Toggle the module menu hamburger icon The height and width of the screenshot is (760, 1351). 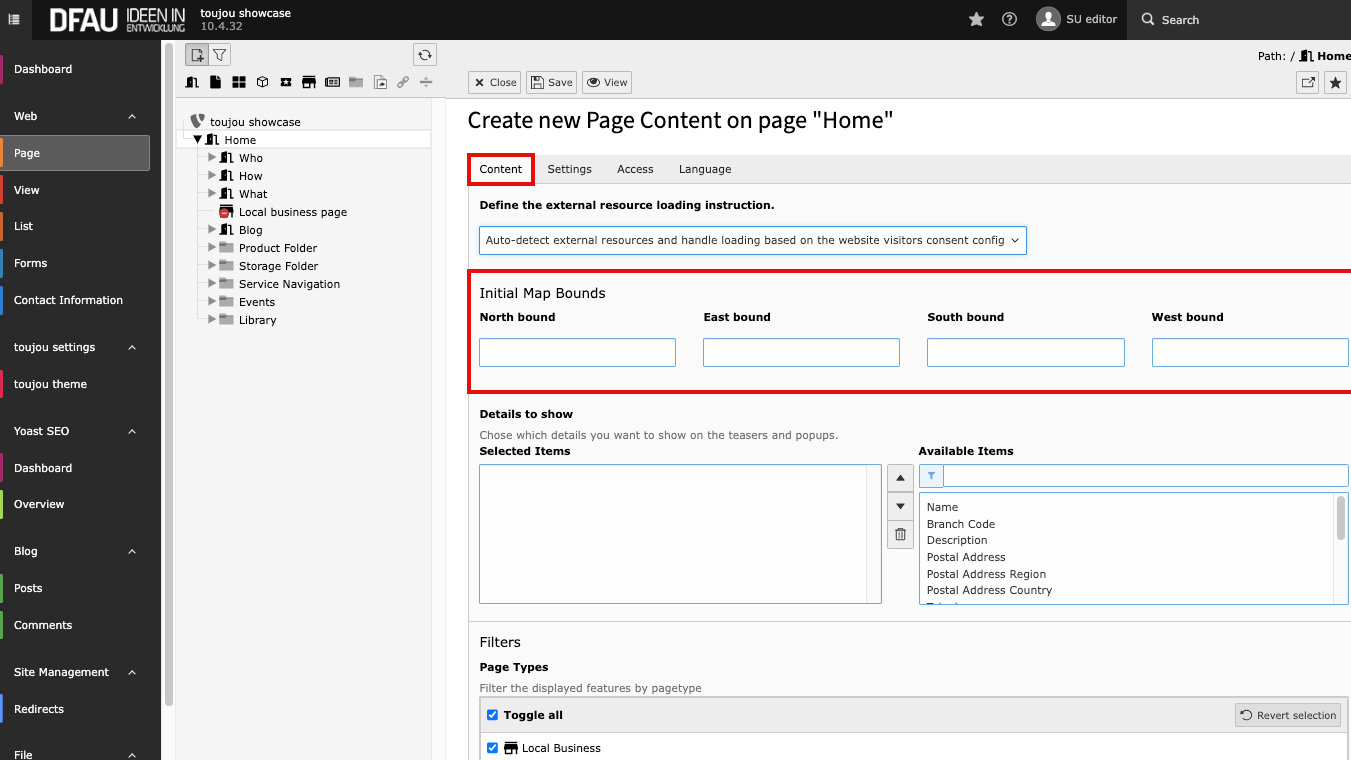tap(14, 19)
